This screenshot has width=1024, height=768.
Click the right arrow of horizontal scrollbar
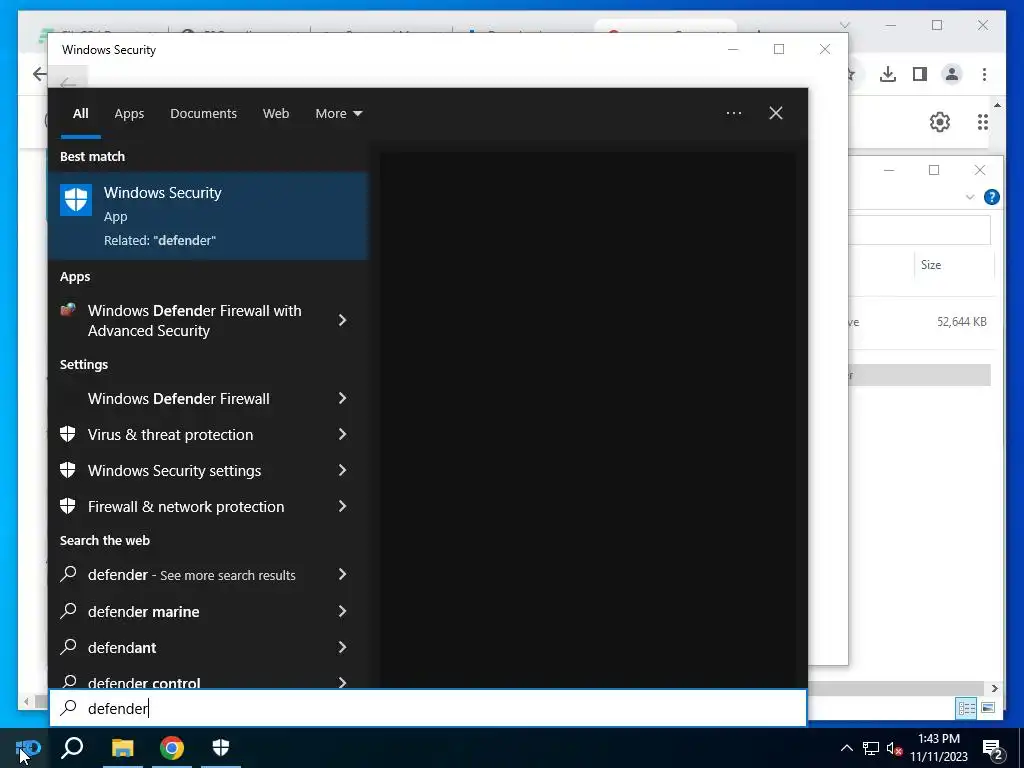pyautogui.click(x=994, y=688)
